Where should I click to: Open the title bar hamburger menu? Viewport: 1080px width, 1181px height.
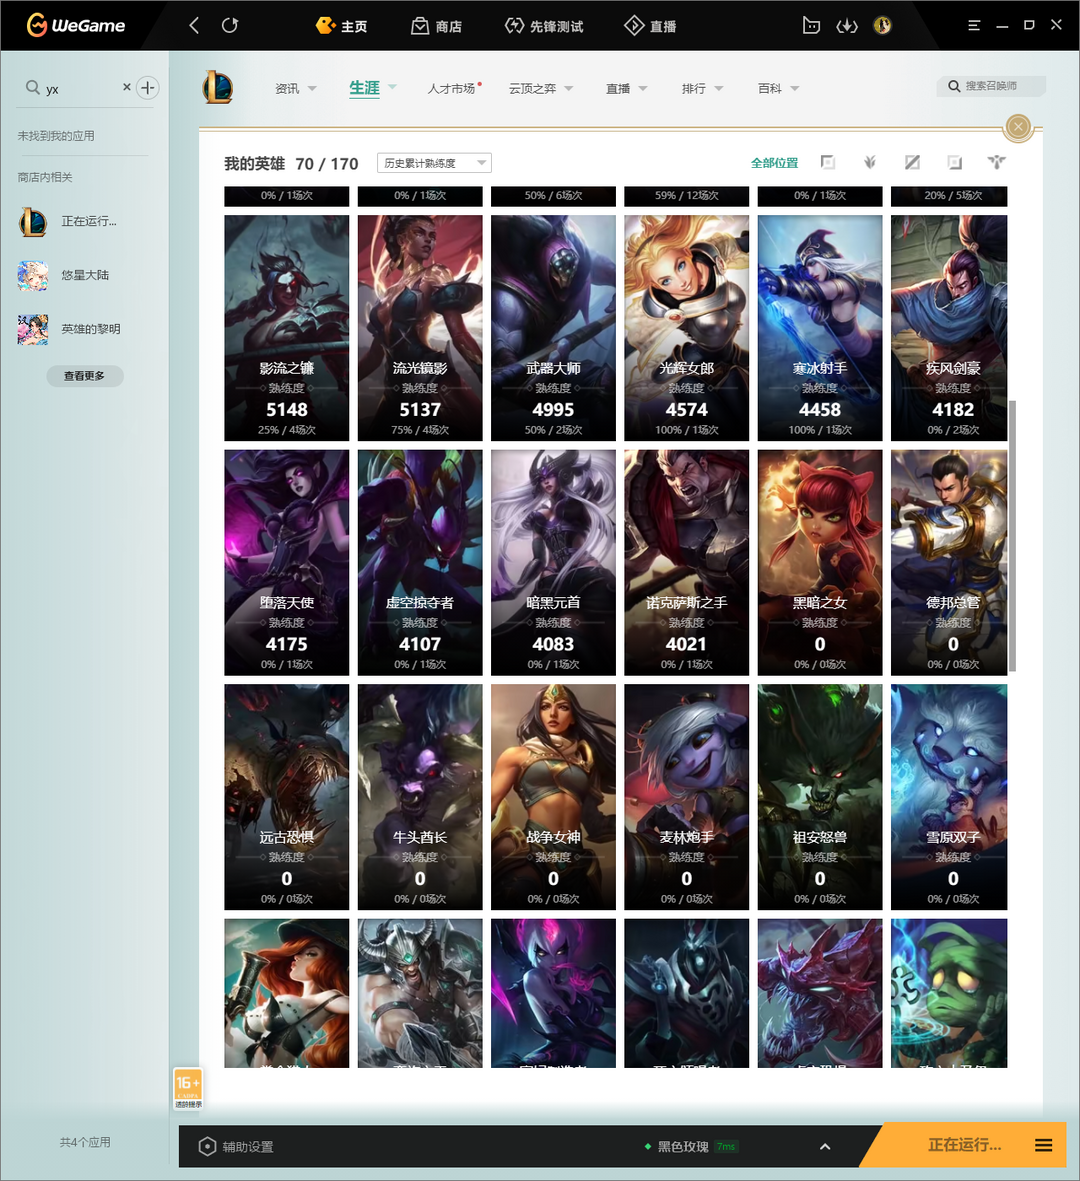(x=974, y=26)
